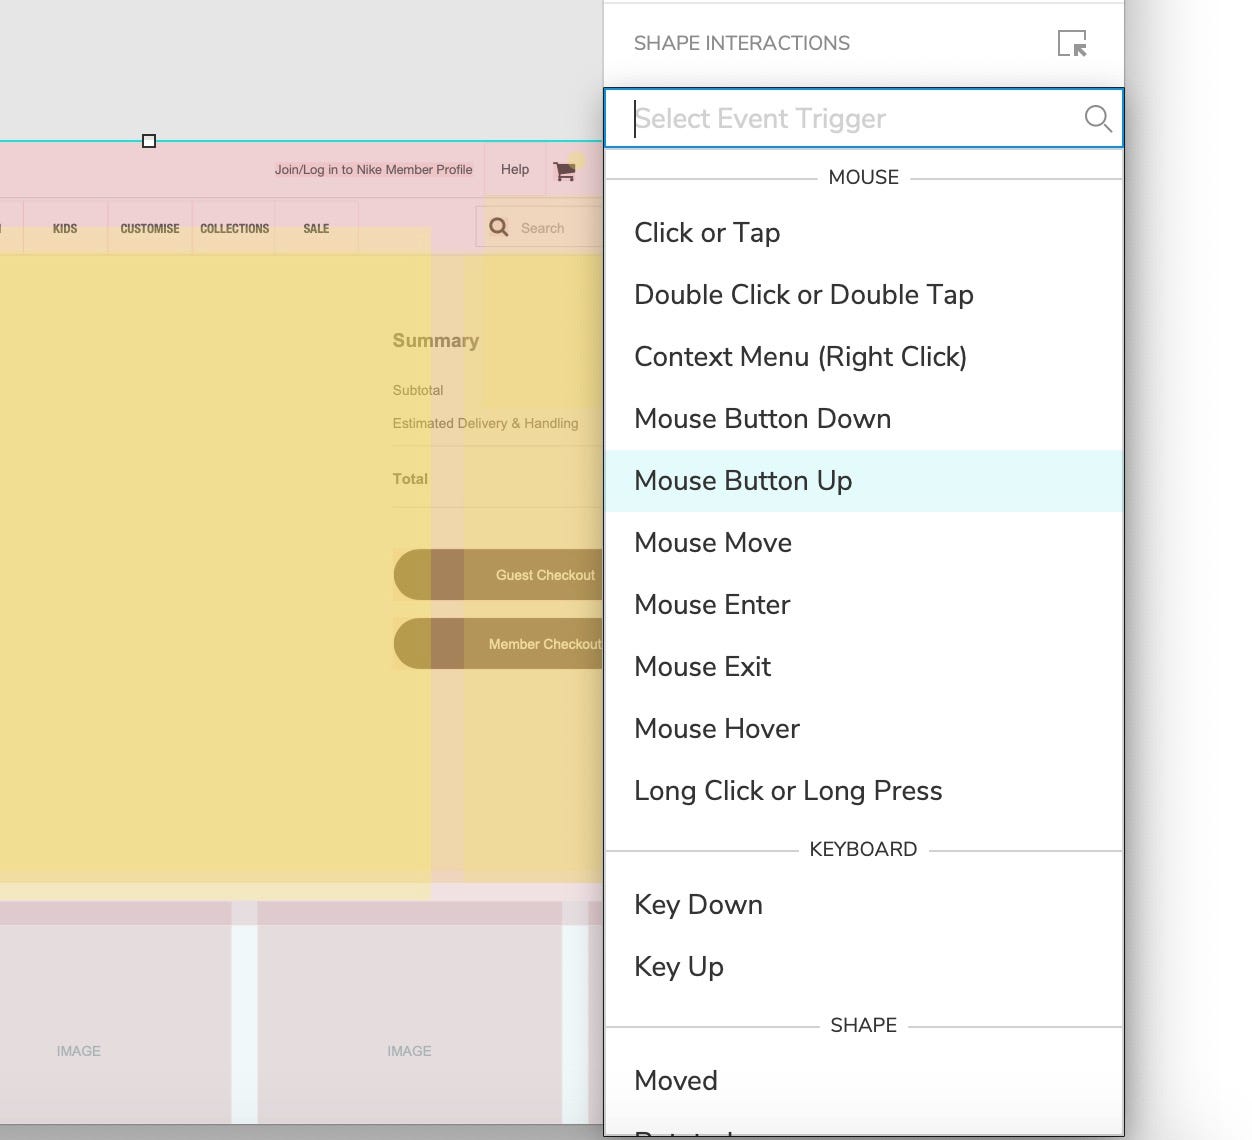
Task: Click Guest Checkout button on canvas
Action: pyautogui.click(x=498, y=575)
